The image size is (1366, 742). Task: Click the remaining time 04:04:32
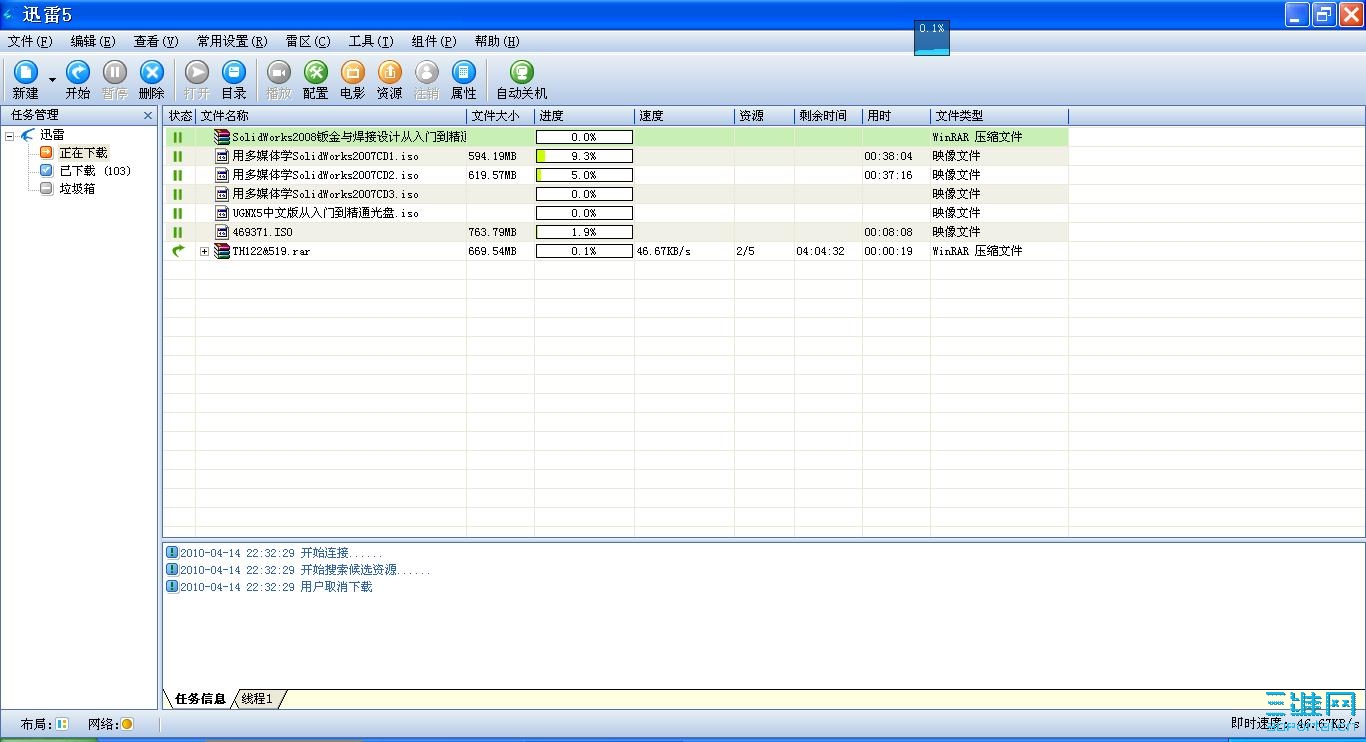point(820,251)
